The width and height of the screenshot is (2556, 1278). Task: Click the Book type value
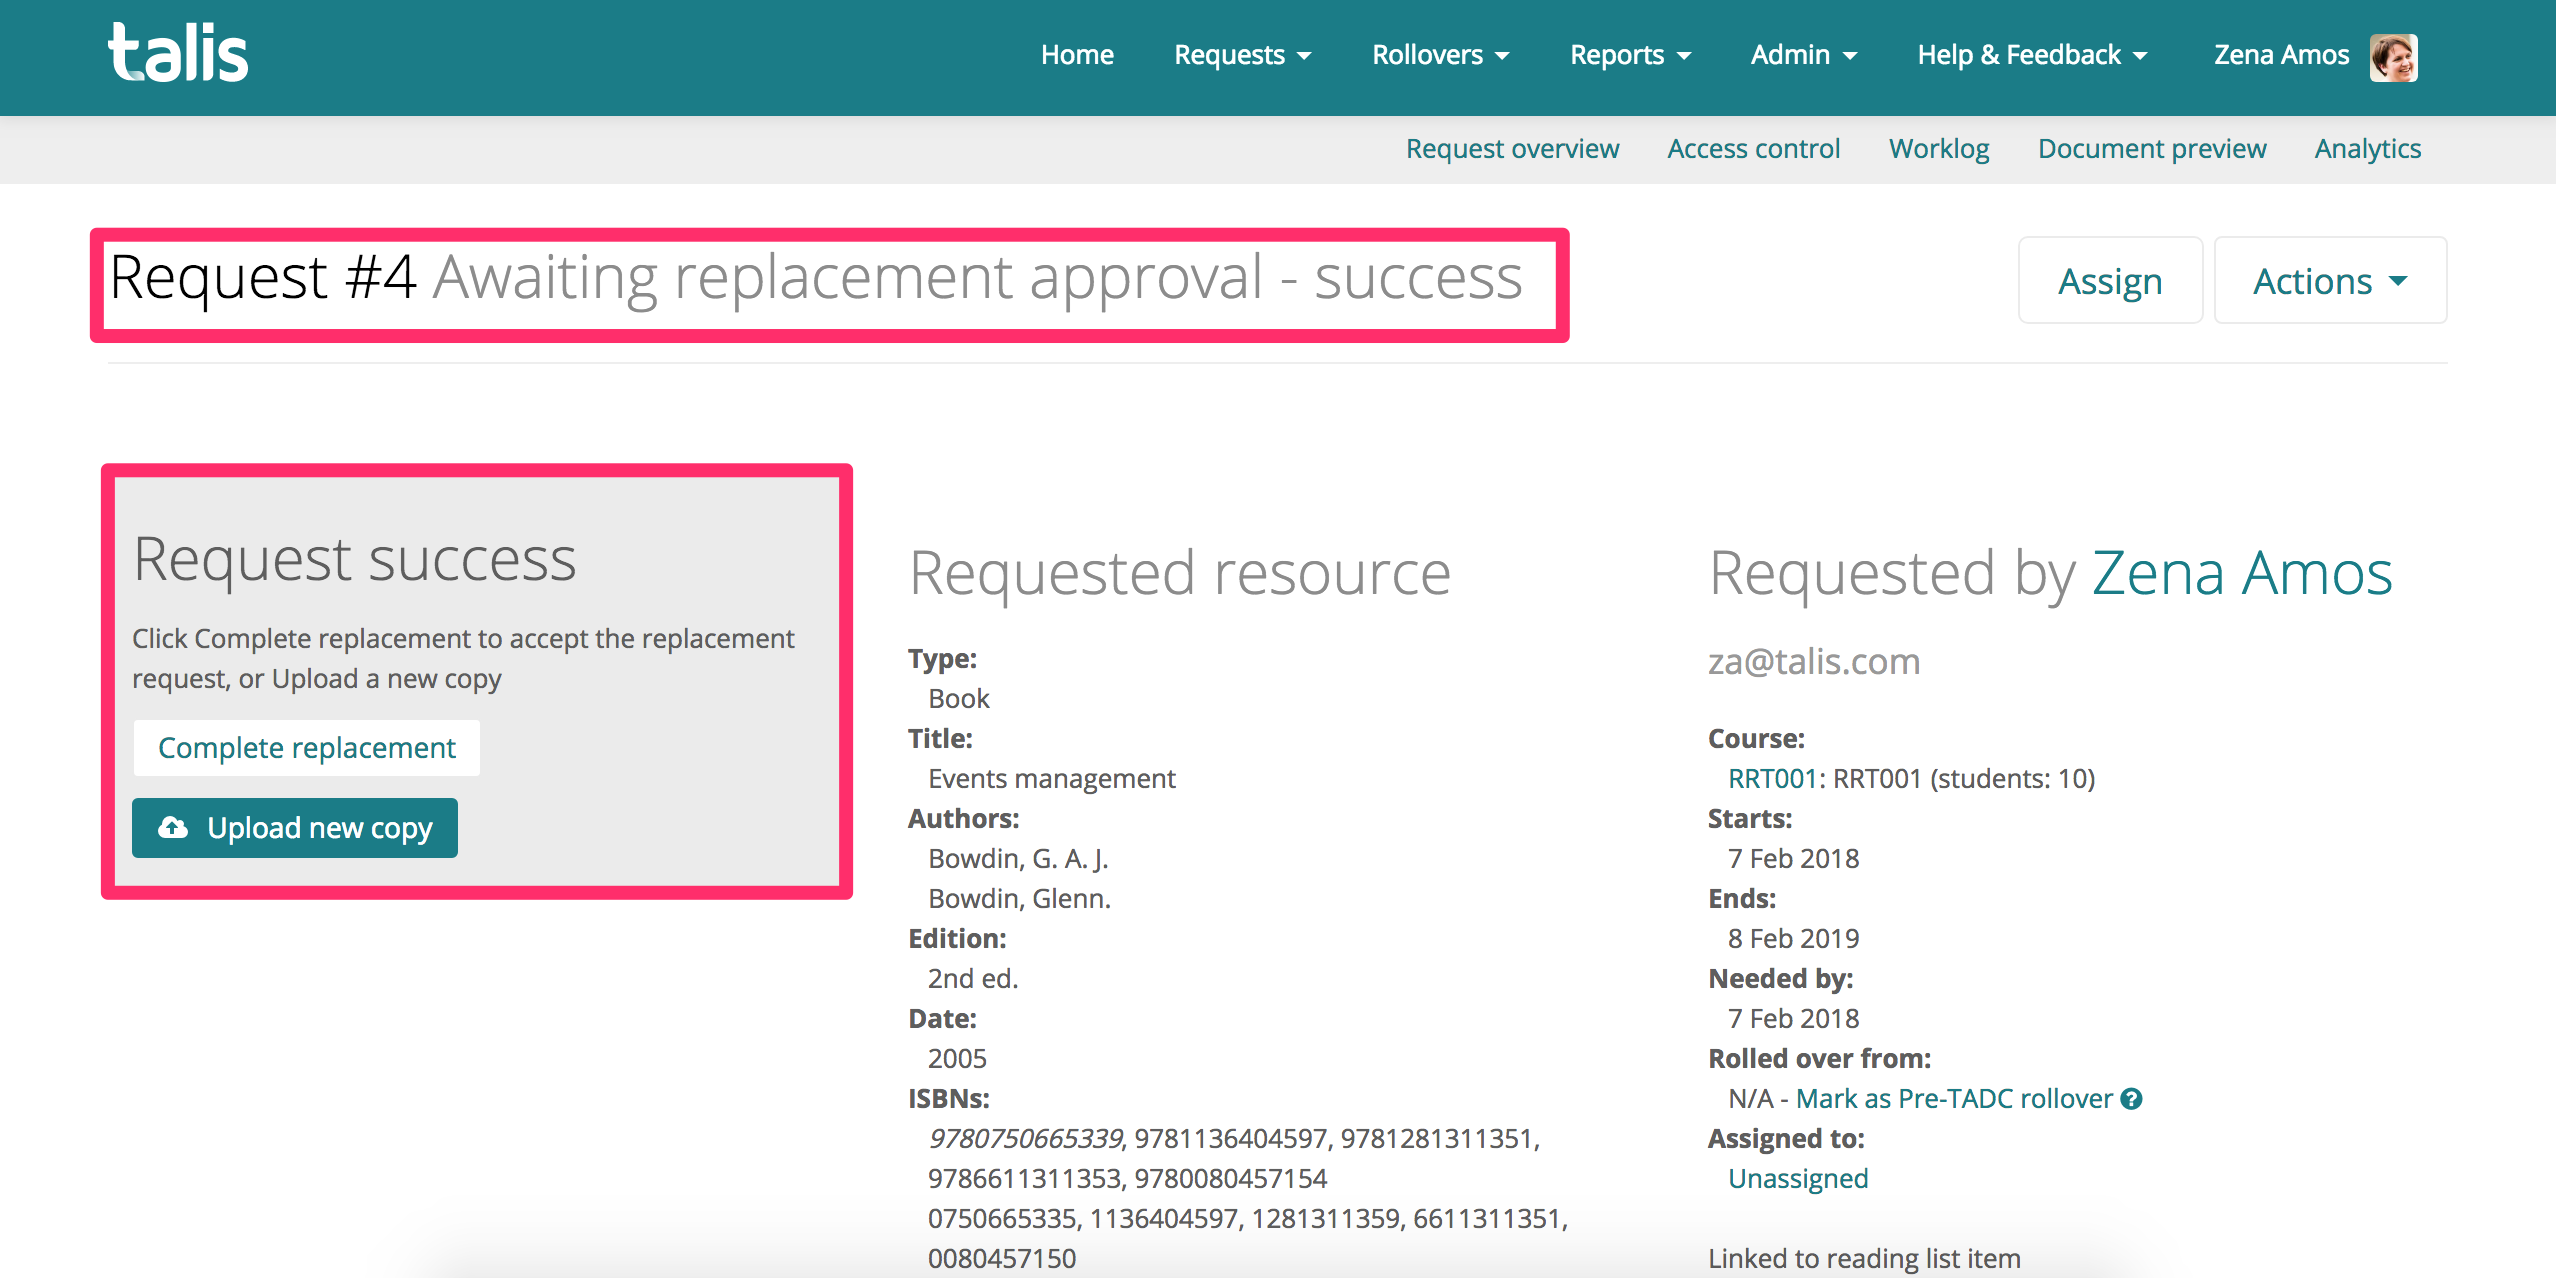(x=958, y=698)
